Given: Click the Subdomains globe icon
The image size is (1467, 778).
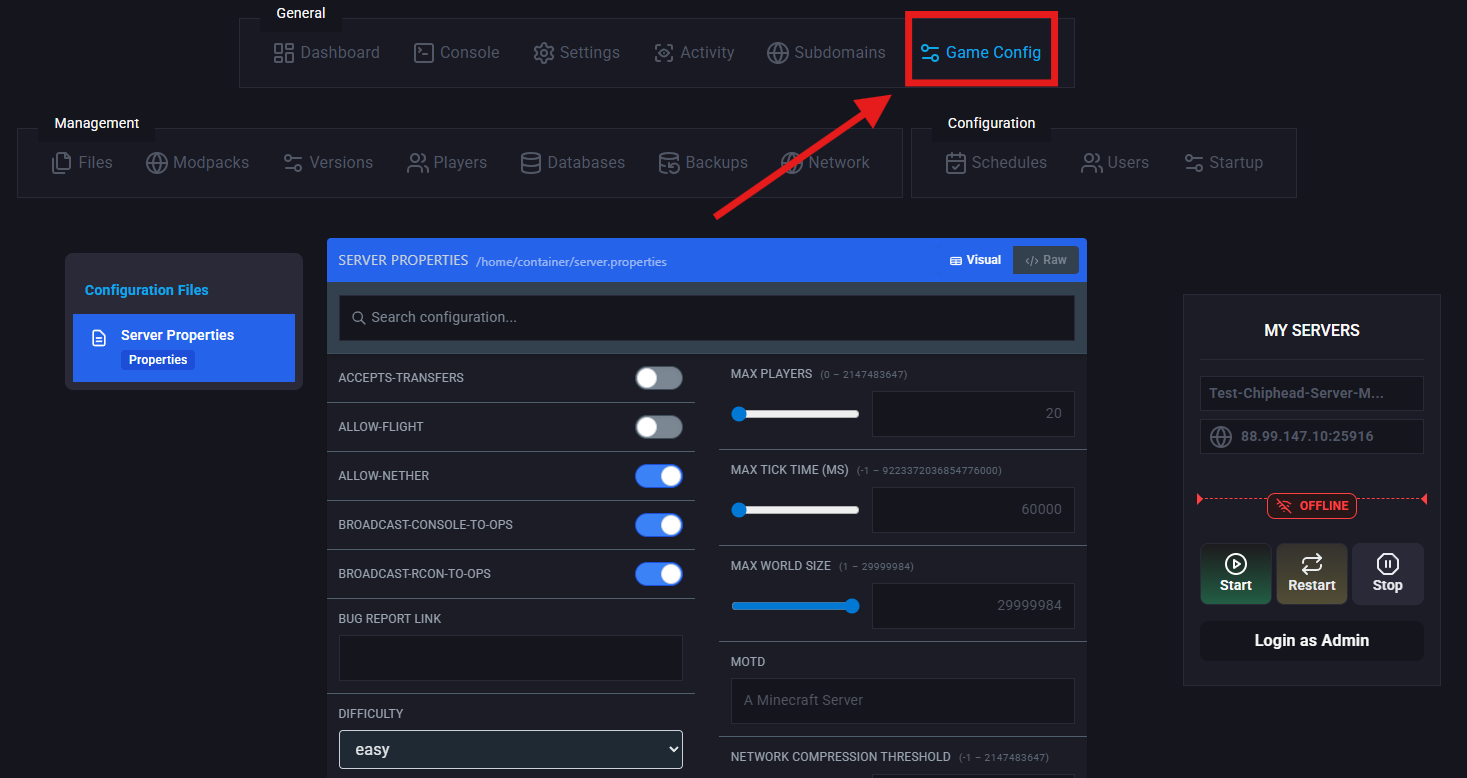Looking at the screenshot, I should (778, 53).
